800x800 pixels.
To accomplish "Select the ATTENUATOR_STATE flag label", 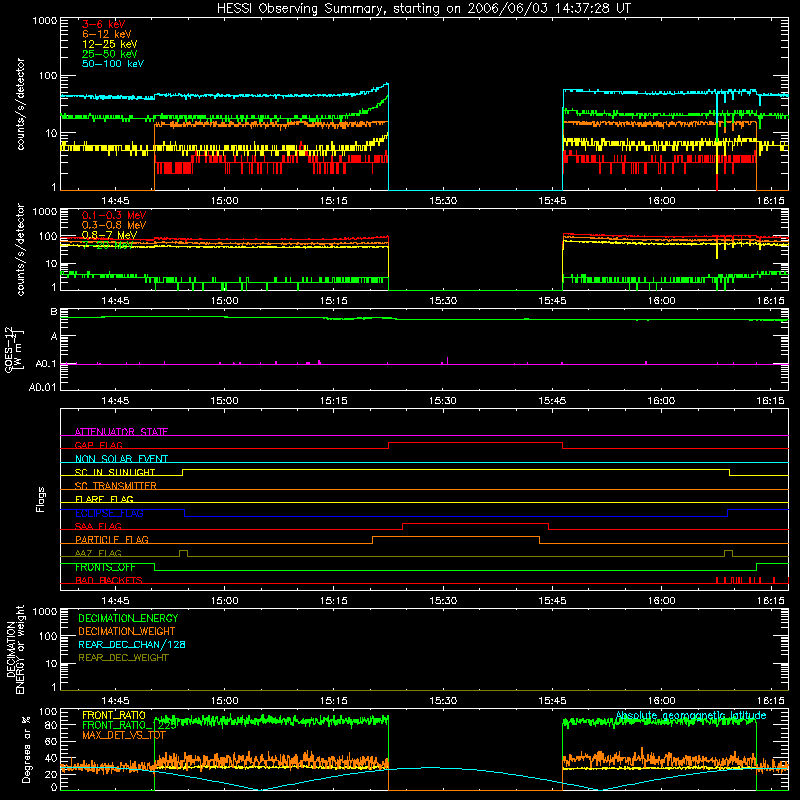I will [121, 432].
